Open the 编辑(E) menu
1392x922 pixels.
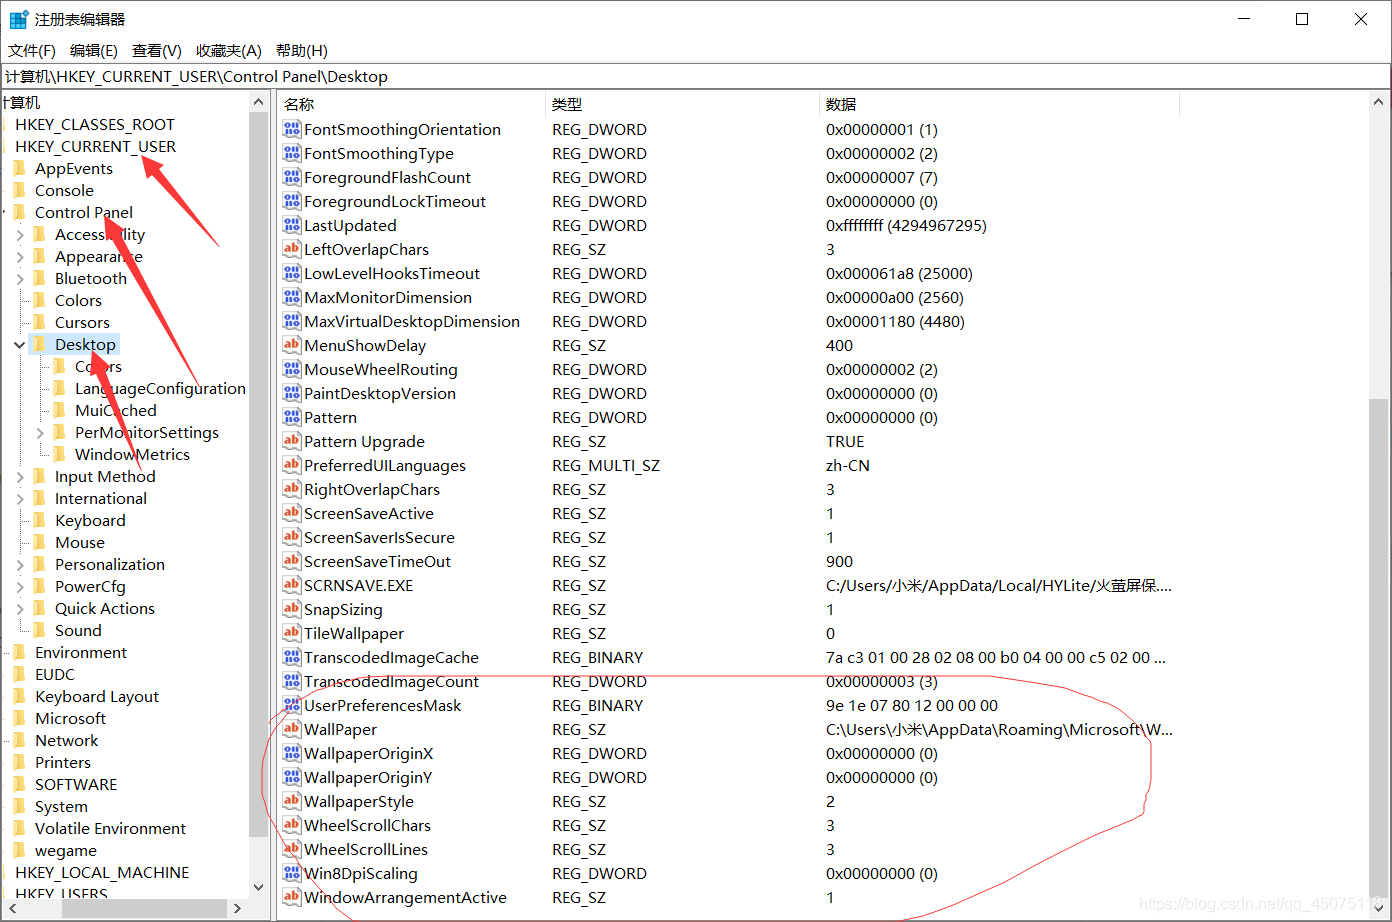pos(94,50)
